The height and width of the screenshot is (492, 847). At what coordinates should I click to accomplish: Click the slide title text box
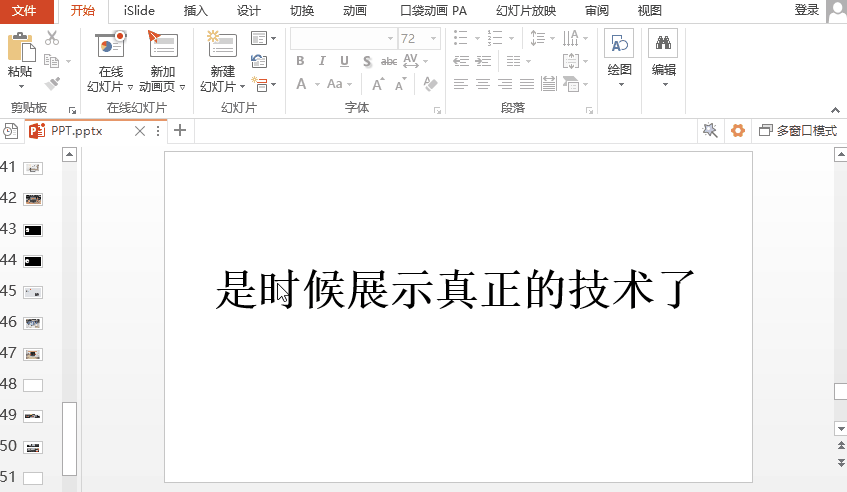(455, 289)
